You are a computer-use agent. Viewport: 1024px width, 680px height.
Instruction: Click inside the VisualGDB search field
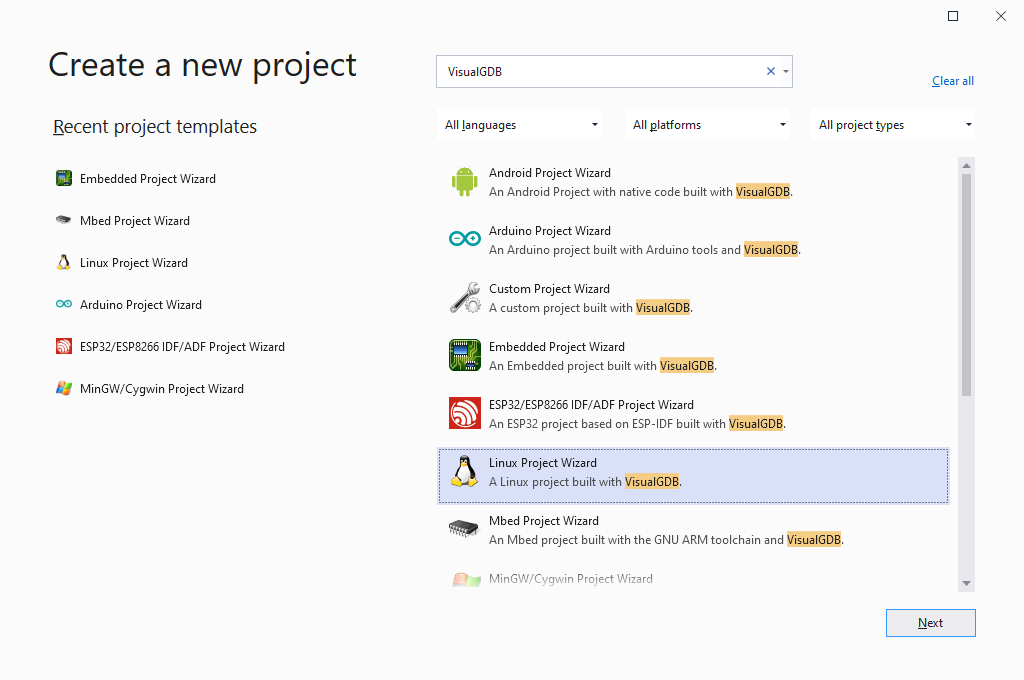point(600,71)
